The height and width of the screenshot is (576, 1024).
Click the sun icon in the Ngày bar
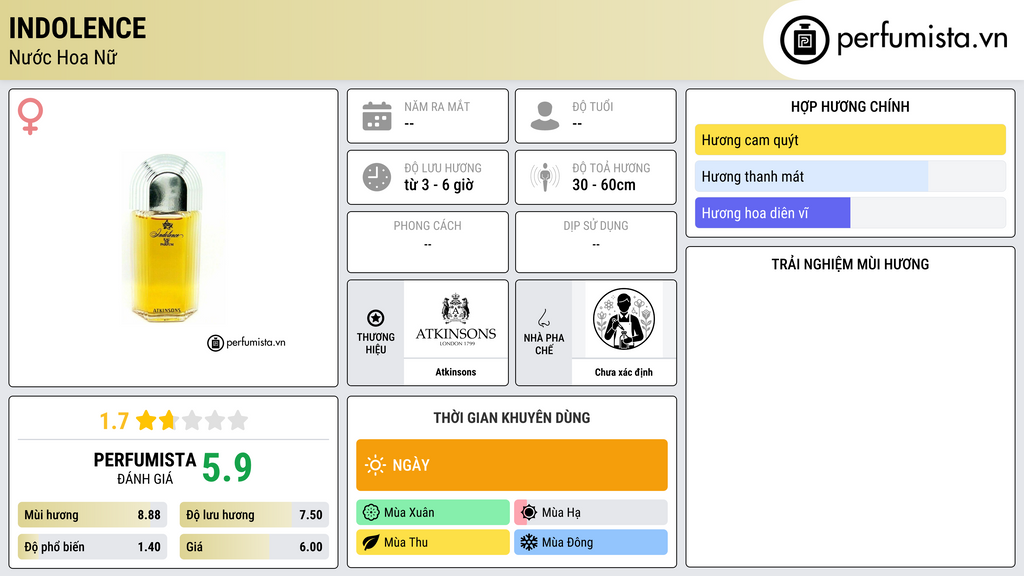point(375,465)
